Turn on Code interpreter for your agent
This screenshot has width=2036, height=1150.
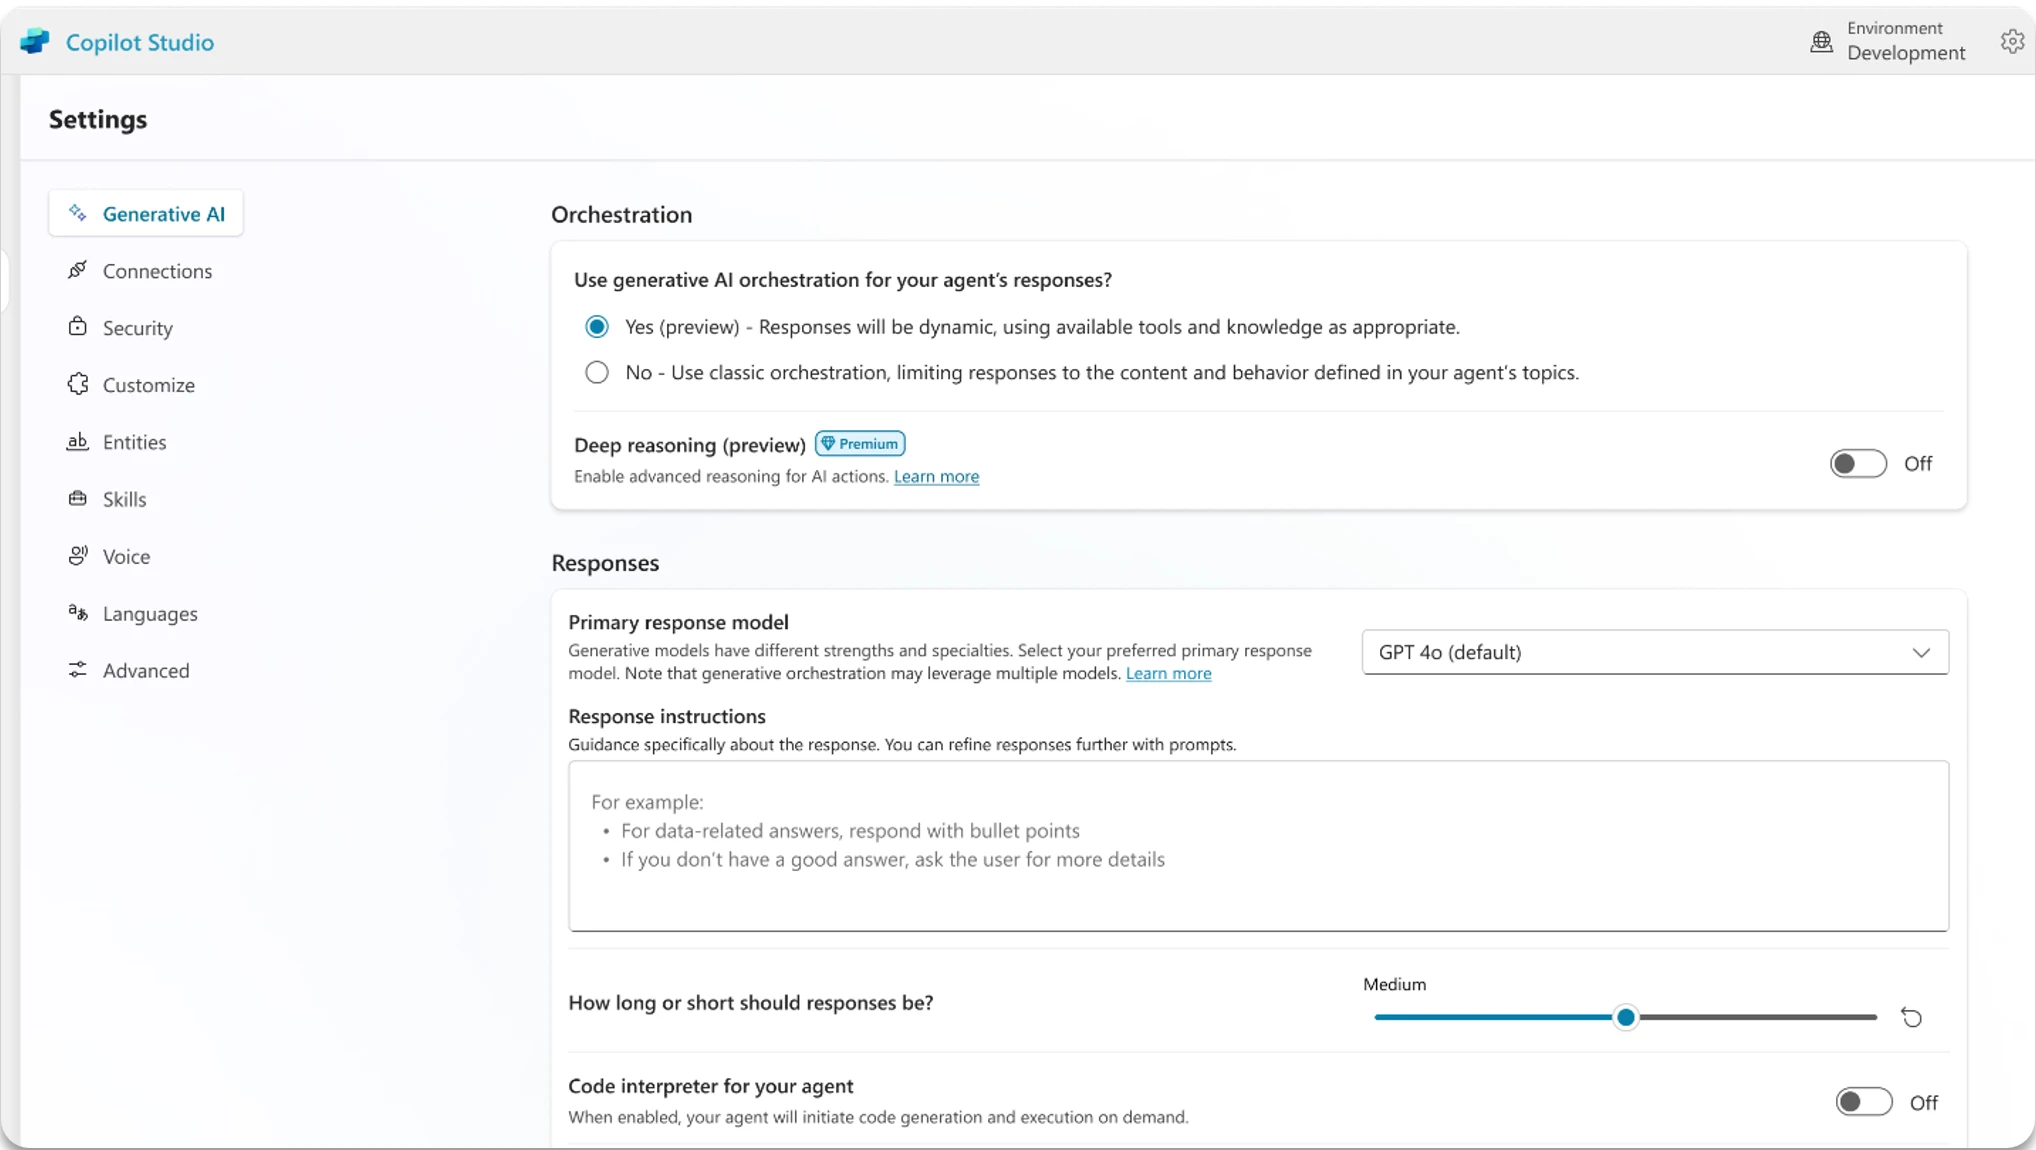tap(1863, 1101)
